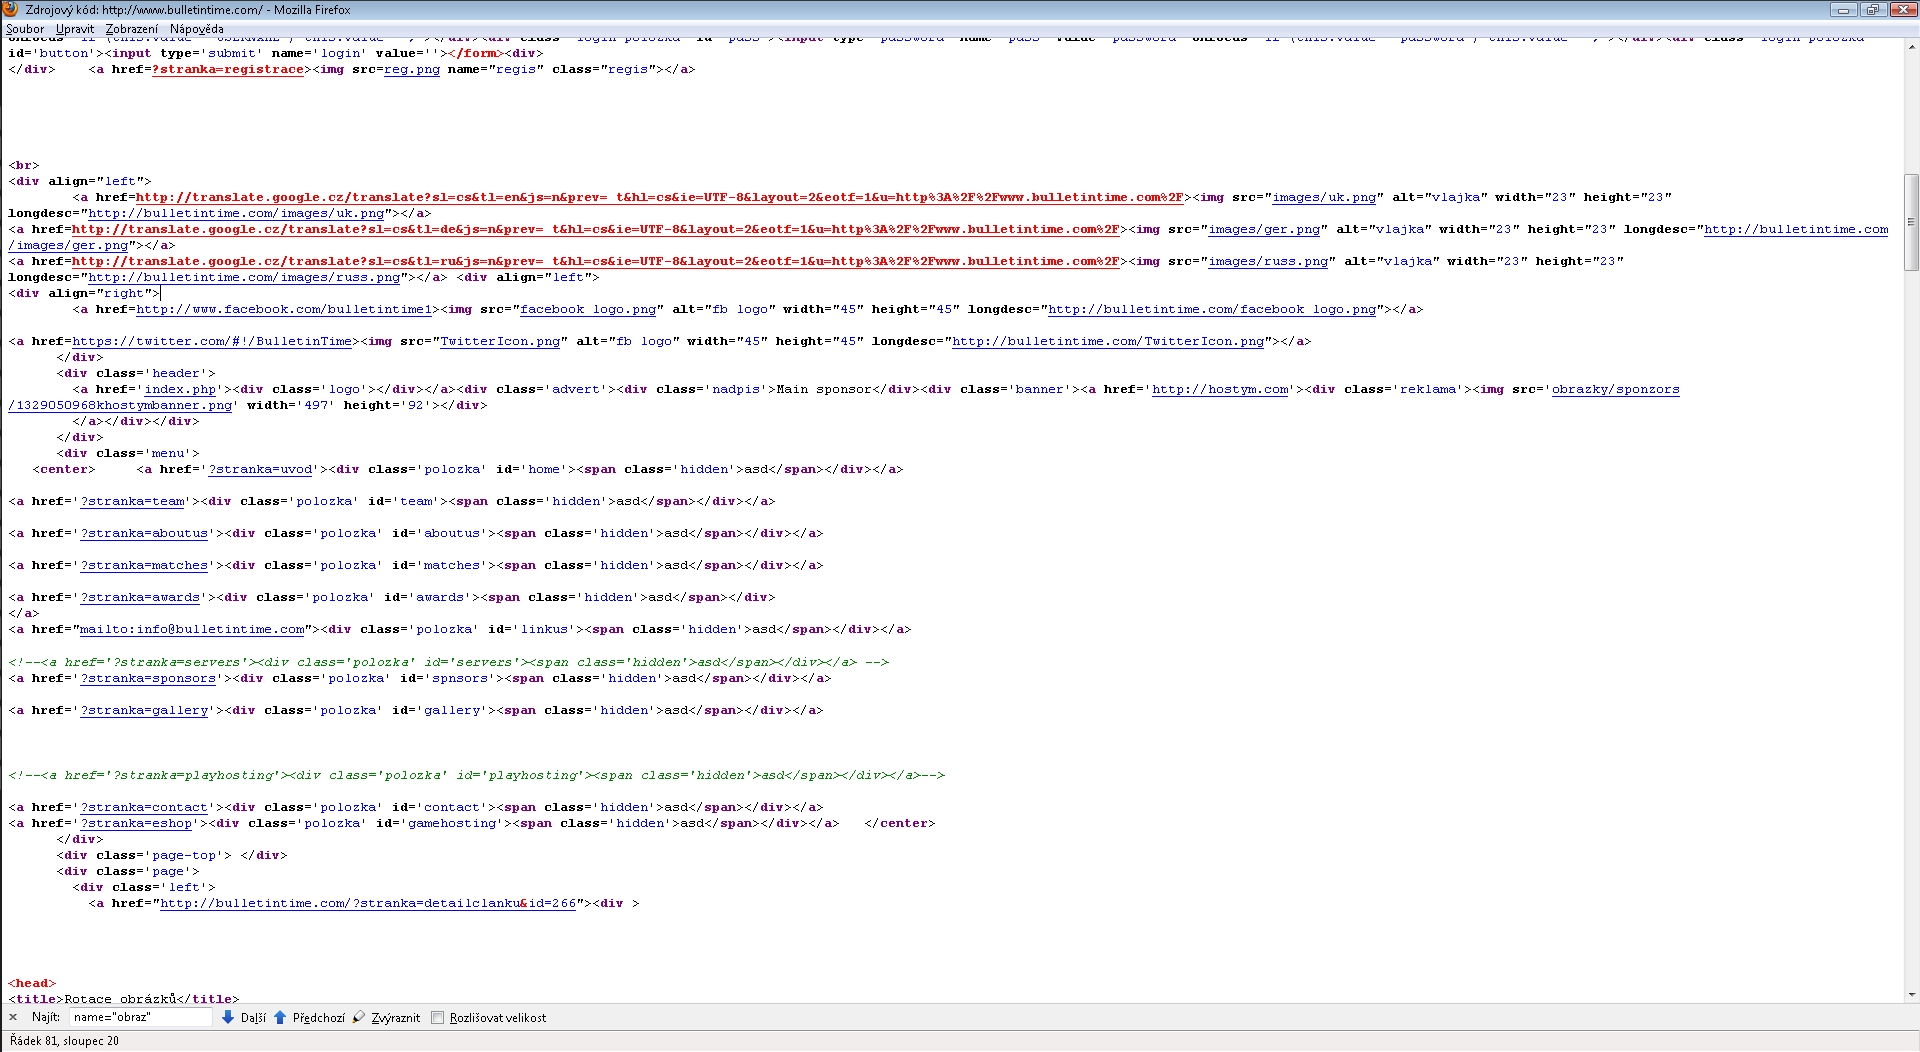Open the facebook.com/bulletintime1 link
The width and height of the screenshot is (1920, 1052).
coord(284,309)
